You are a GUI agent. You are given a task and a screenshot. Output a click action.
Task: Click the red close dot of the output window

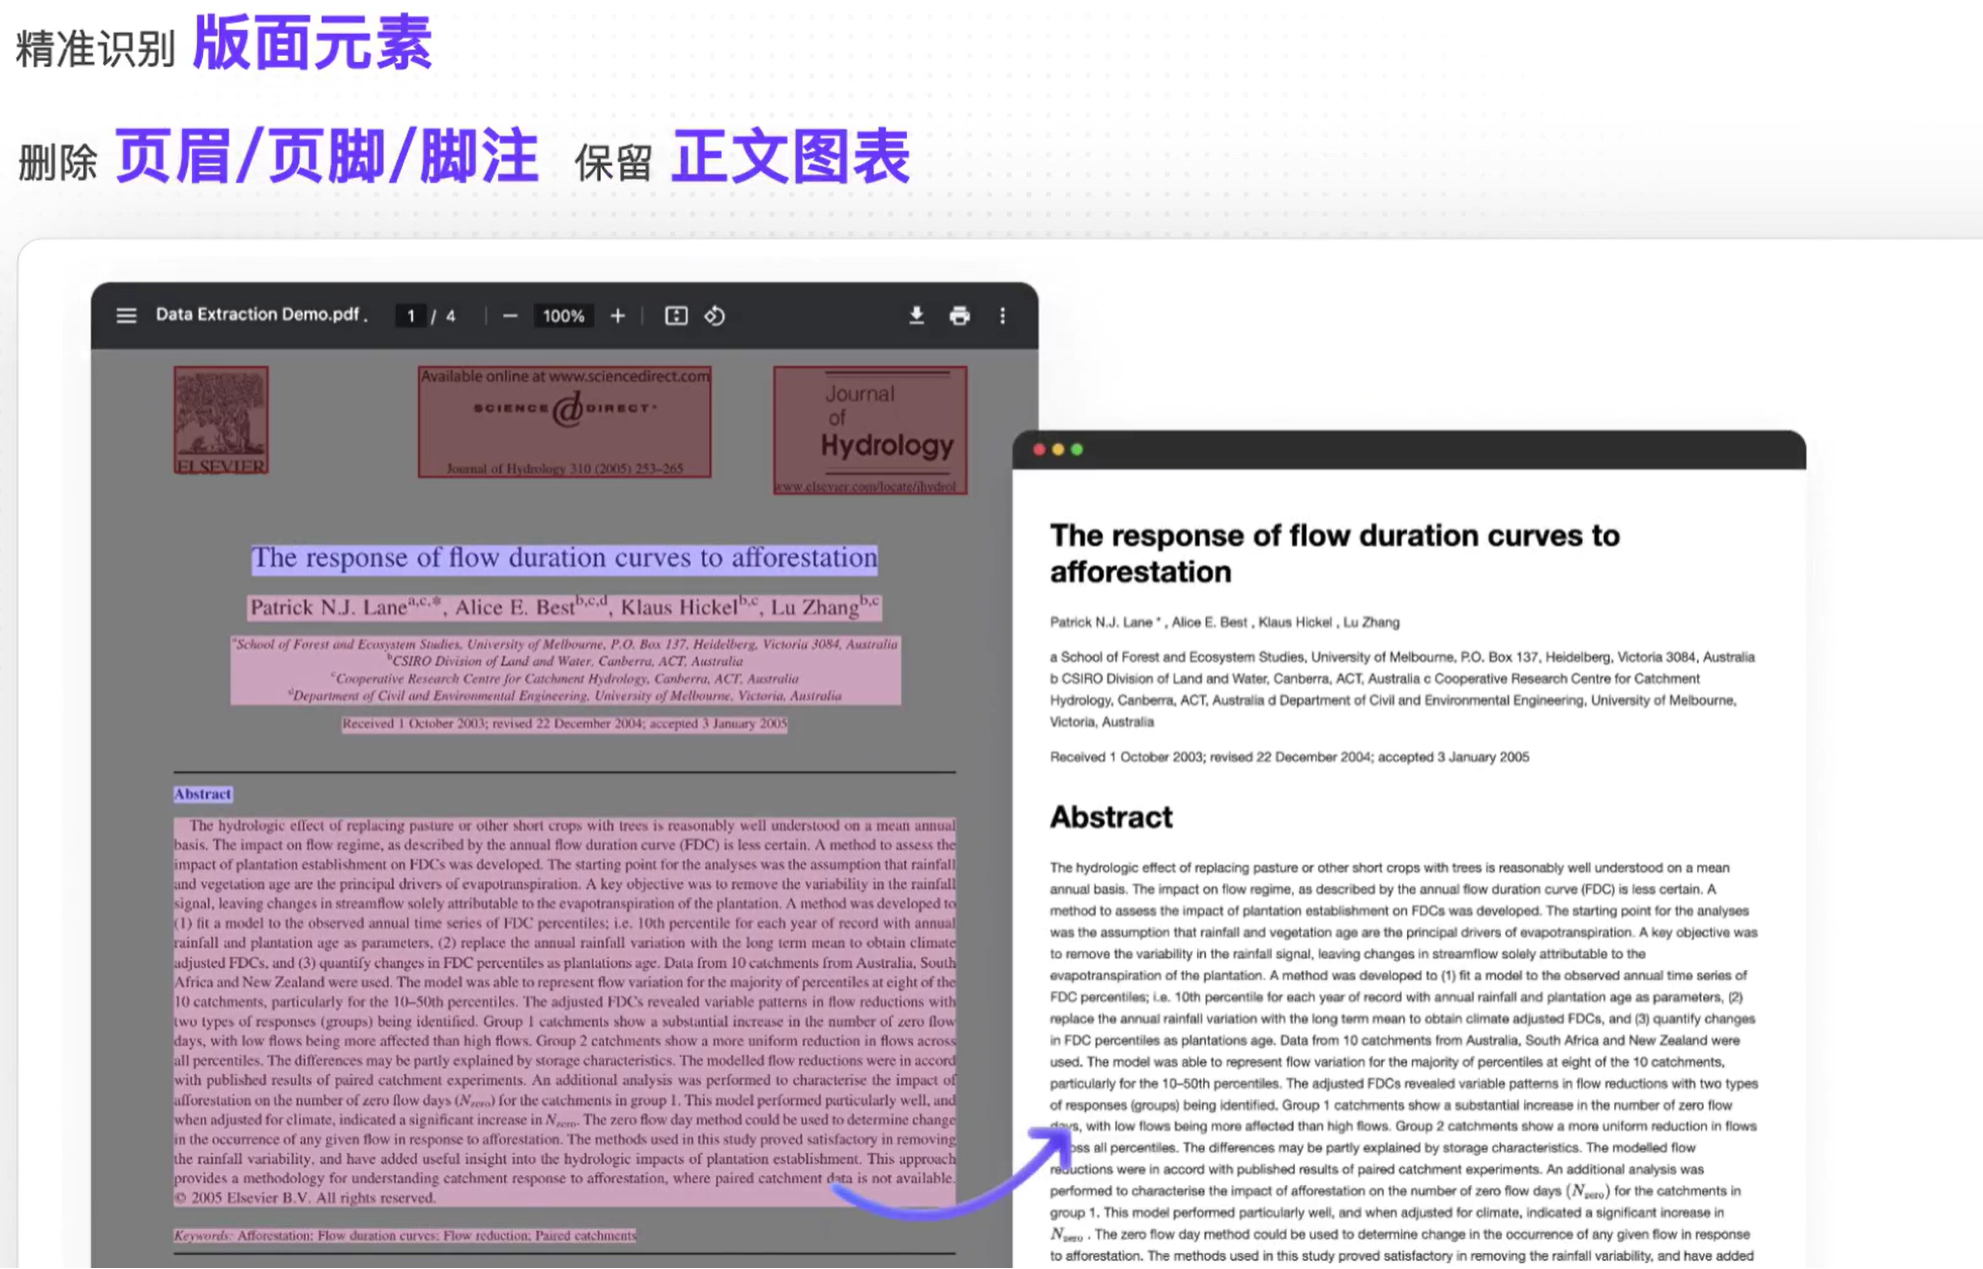click(1039, 450)
